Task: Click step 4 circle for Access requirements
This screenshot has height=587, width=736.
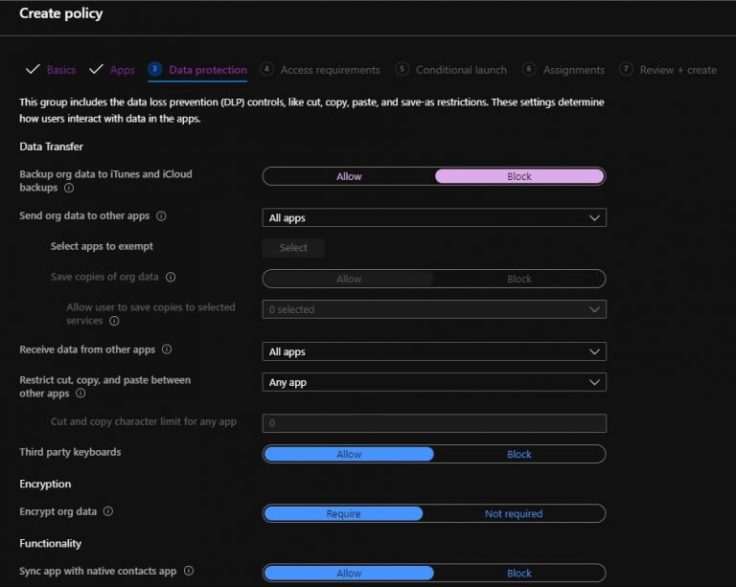Action: [x=267, y=69]
